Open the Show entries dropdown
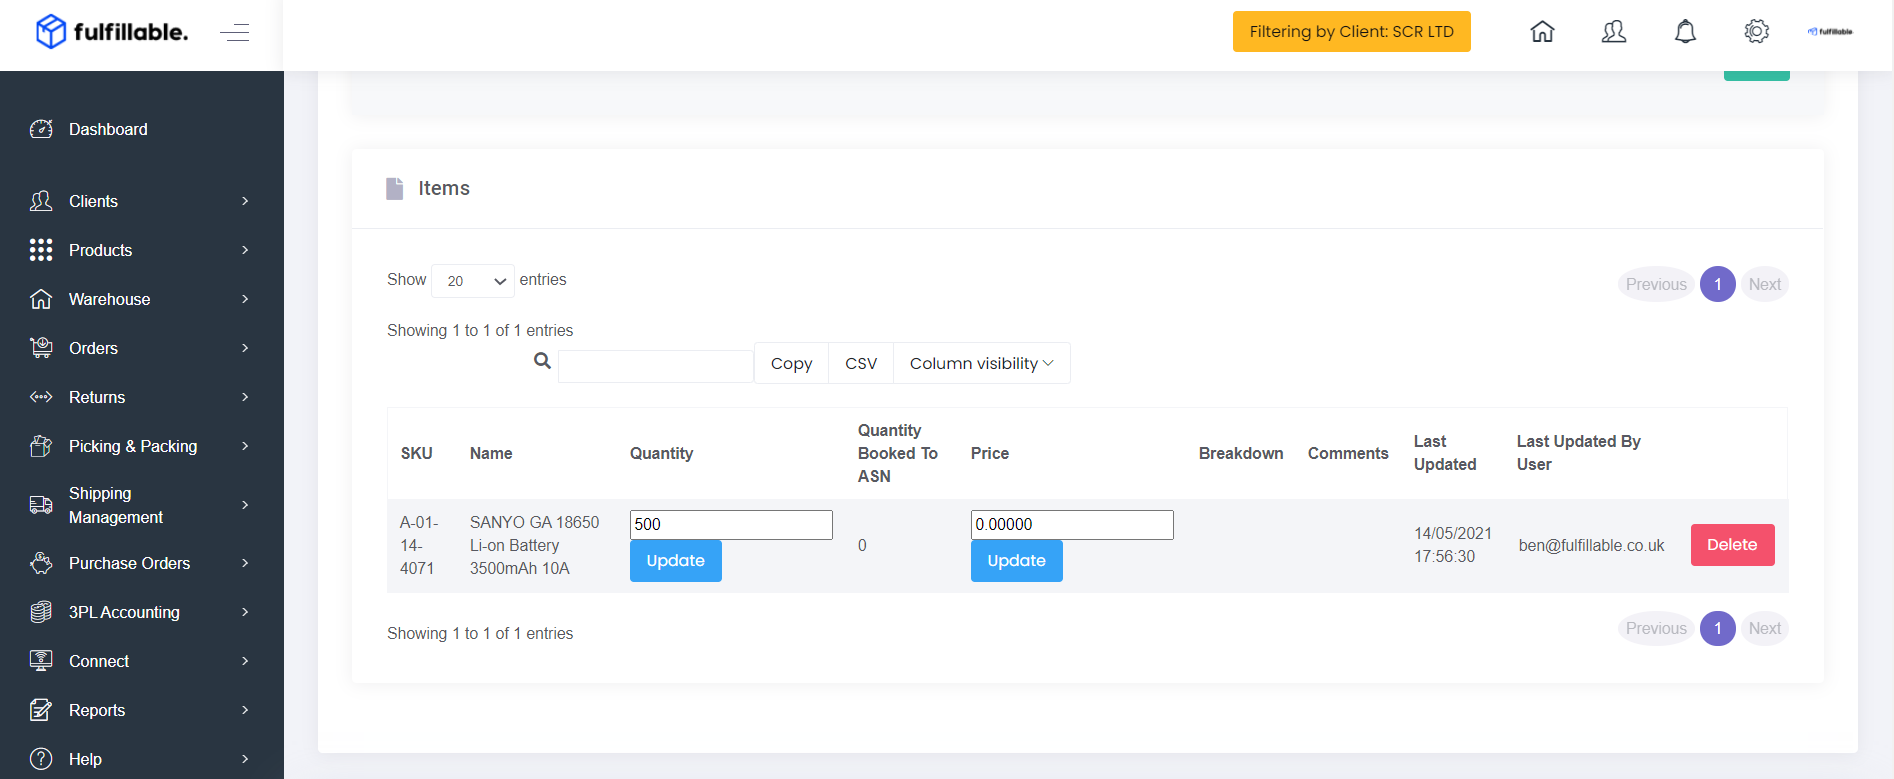The height and width of the screenshot is (779, 1894). pyautogui.click(x=473, y=281)
